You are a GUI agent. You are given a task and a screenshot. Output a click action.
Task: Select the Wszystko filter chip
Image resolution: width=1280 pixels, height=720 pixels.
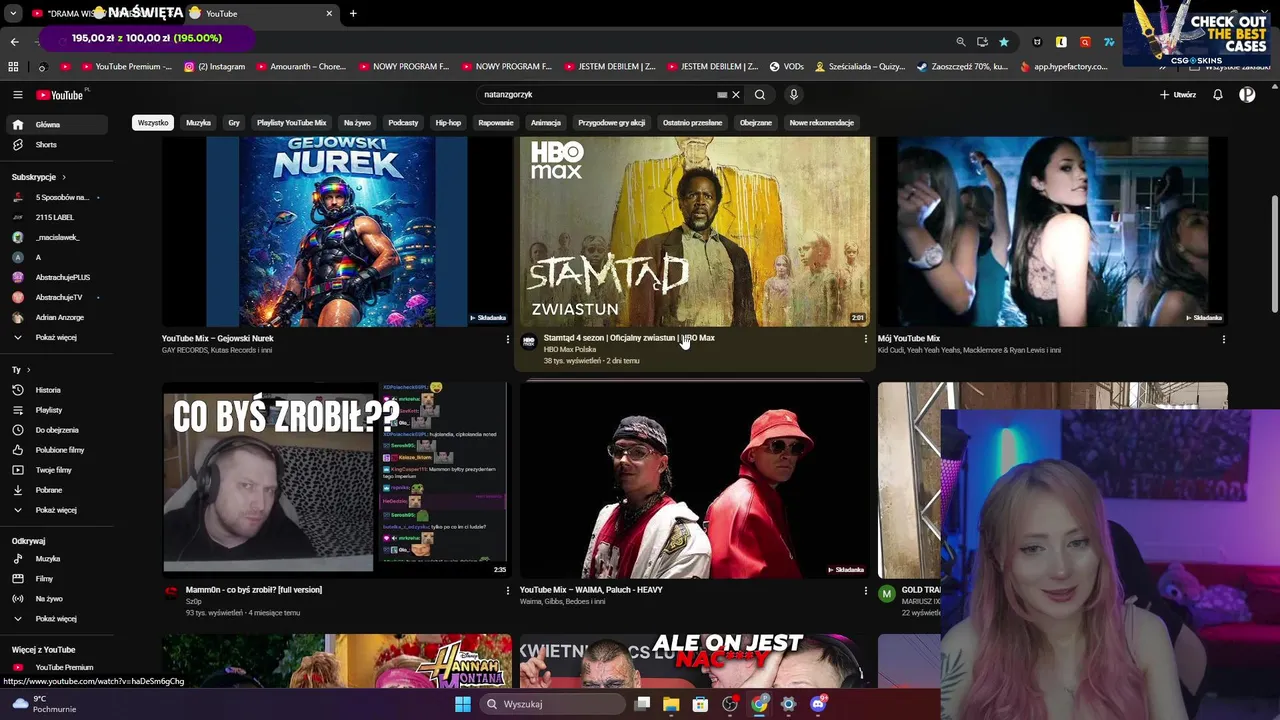tap(153, 123)
